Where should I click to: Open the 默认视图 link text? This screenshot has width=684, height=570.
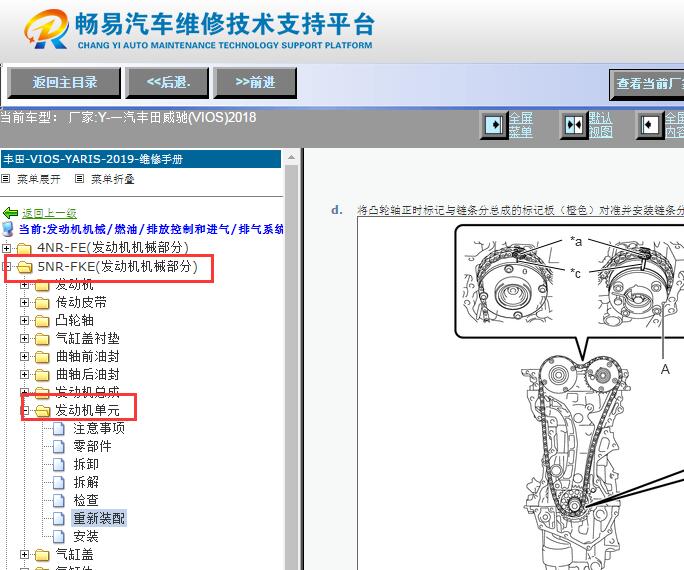pos(601,125)
